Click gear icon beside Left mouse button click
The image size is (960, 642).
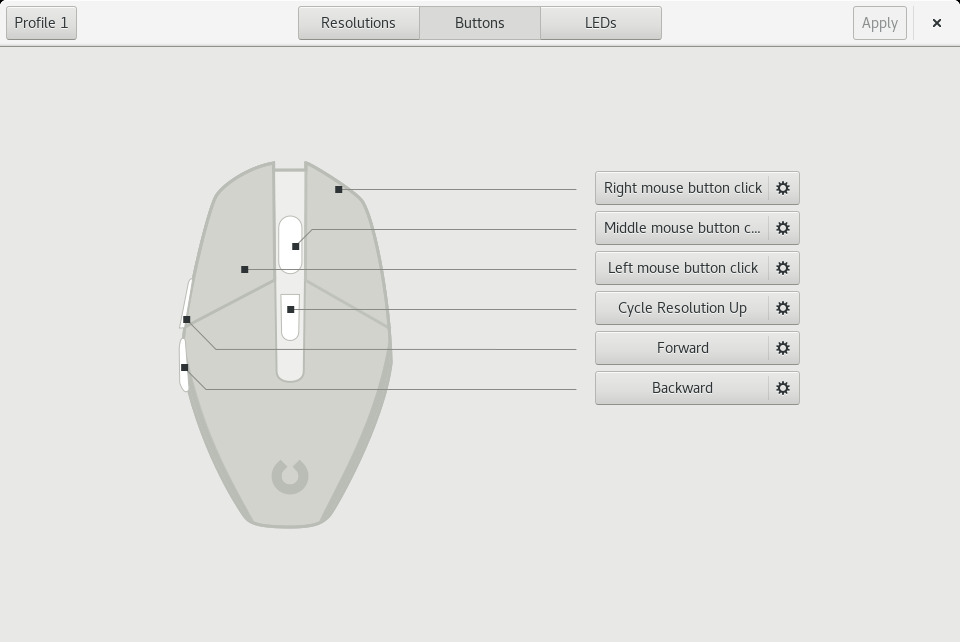coord(783,268)
